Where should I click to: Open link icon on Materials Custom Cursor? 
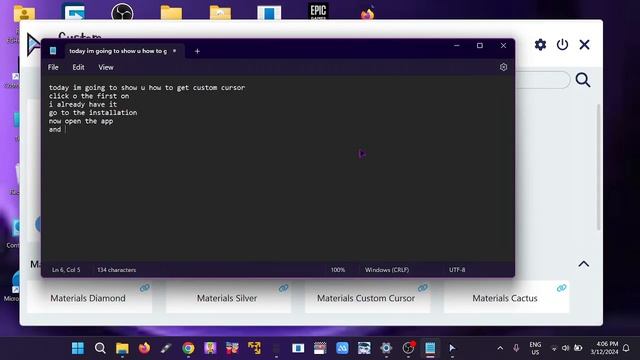click(x=422, y=288)
